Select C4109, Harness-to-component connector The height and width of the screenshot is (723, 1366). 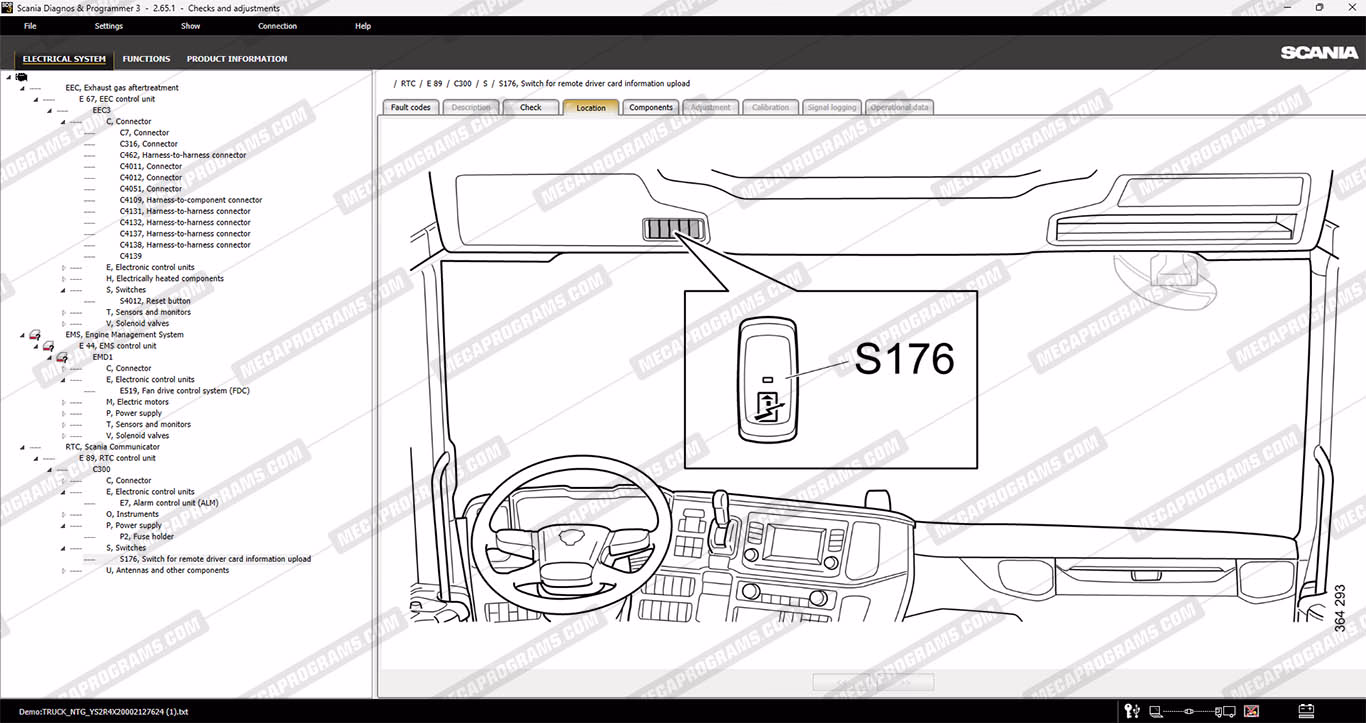pyautogui.click(x=191, y=200)
